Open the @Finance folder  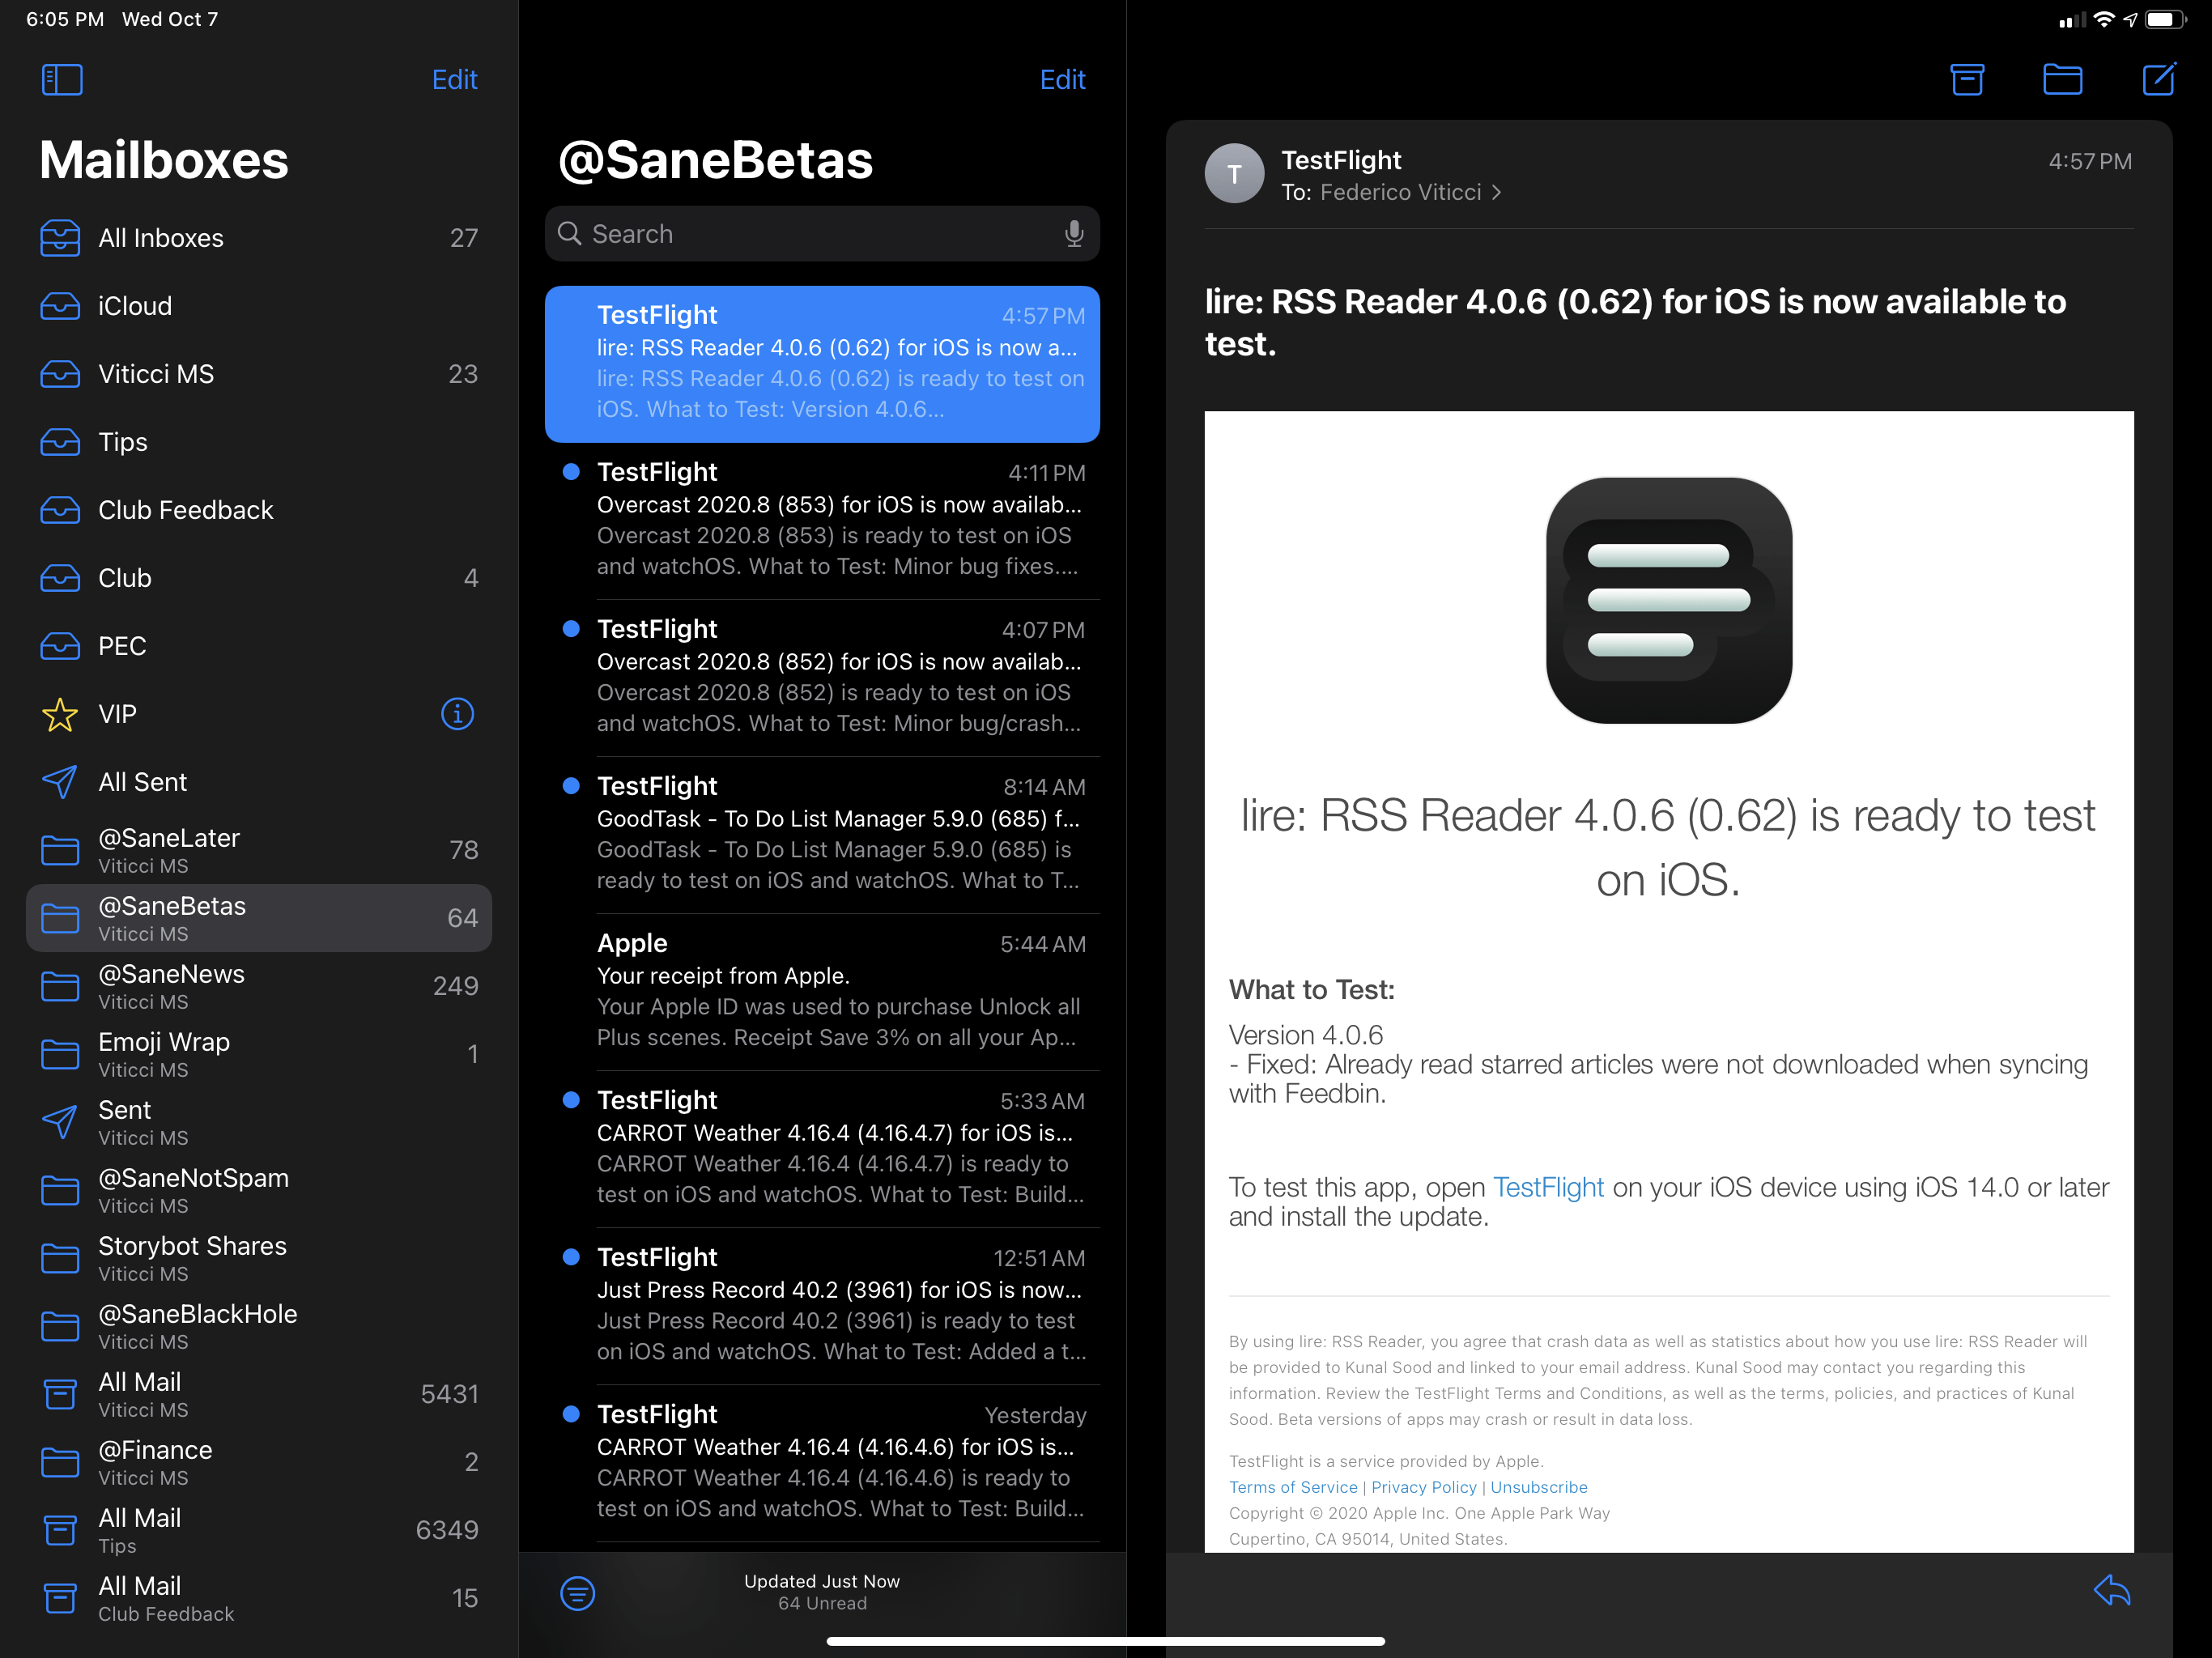(x=259, y=1462)
